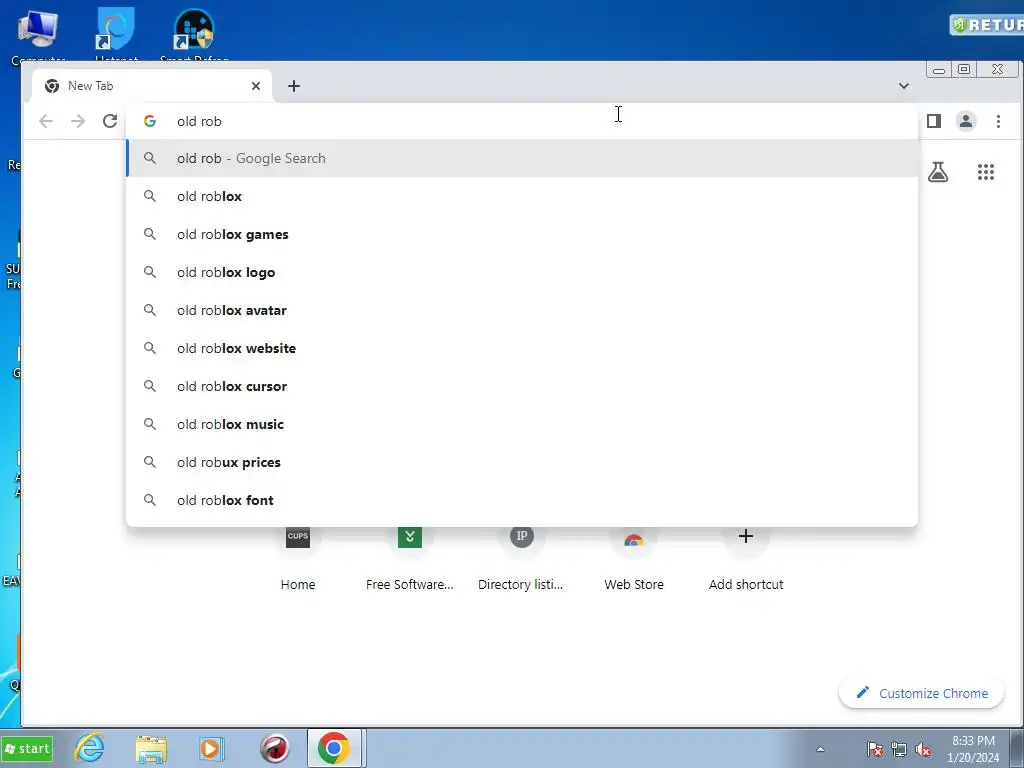Open the red round taskbar app
Viewport: 1024px width, 768px height.
click(x=274, y=748)
